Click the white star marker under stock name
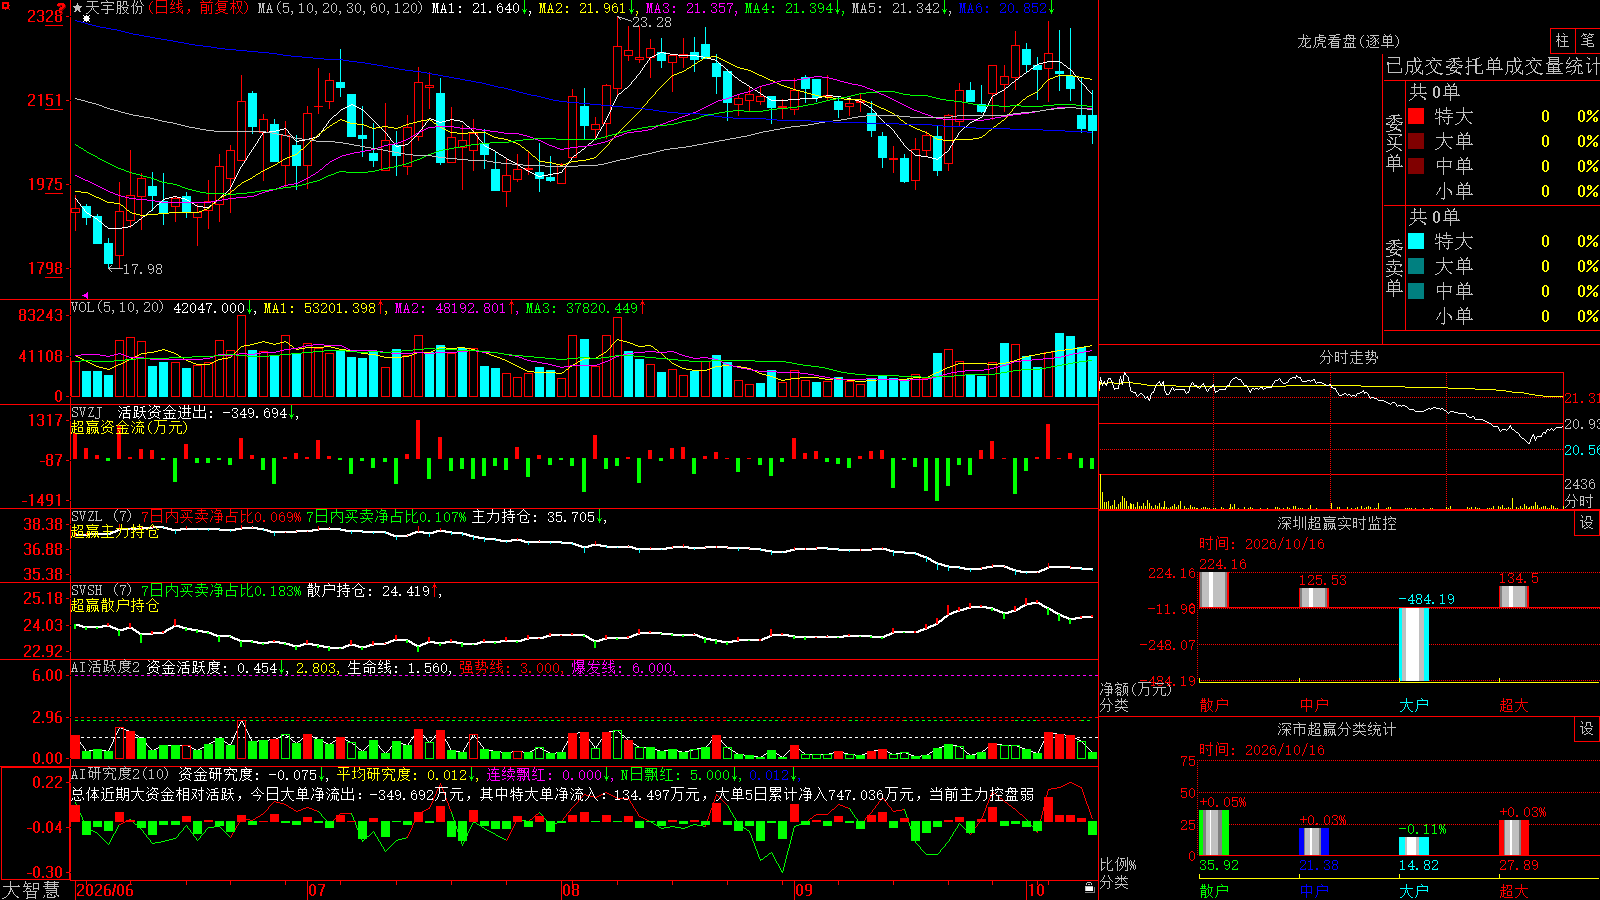This screenshot has width=1600, height=900. pyautogui.click(x=87, y=20)
